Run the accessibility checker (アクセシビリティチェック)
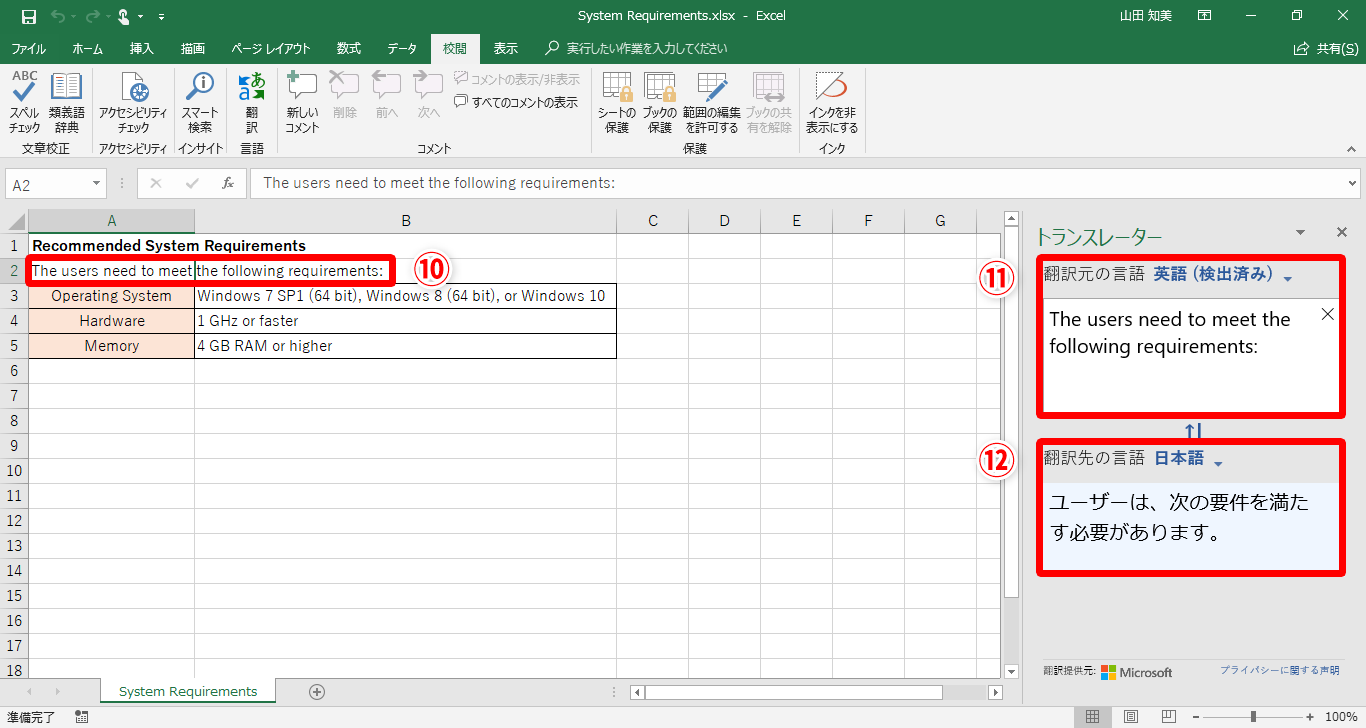This screenshot has width=1366, height=728. [133, 102]
